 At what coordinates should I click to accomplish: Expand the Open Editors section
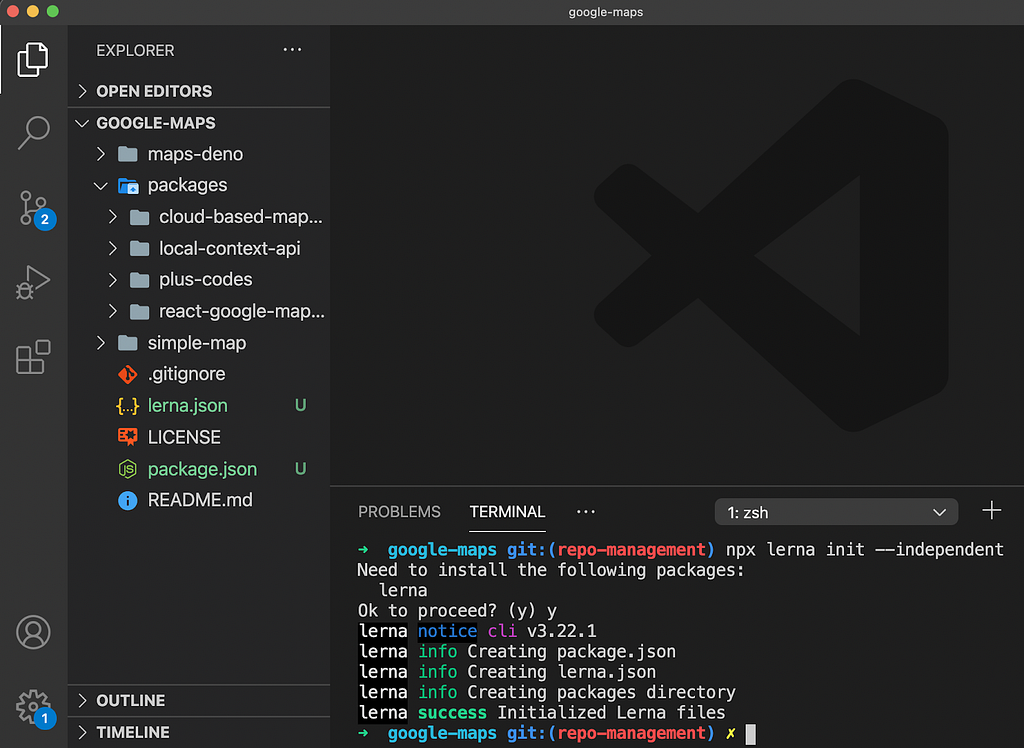[82, 91]
